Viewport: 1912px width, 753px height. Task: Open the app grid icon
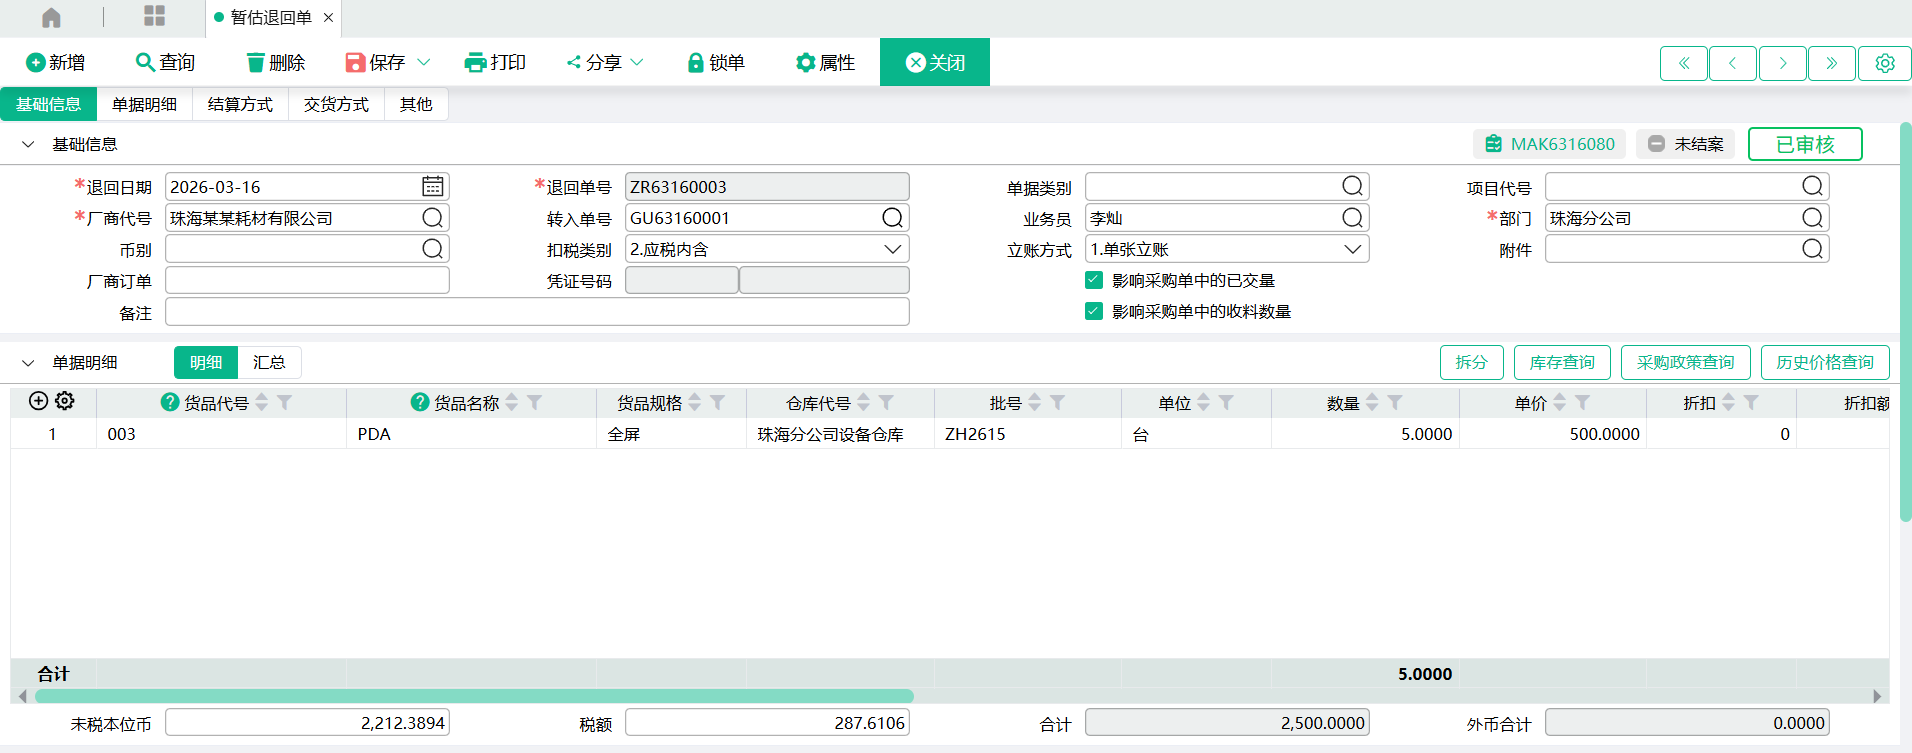coord(154,16)
